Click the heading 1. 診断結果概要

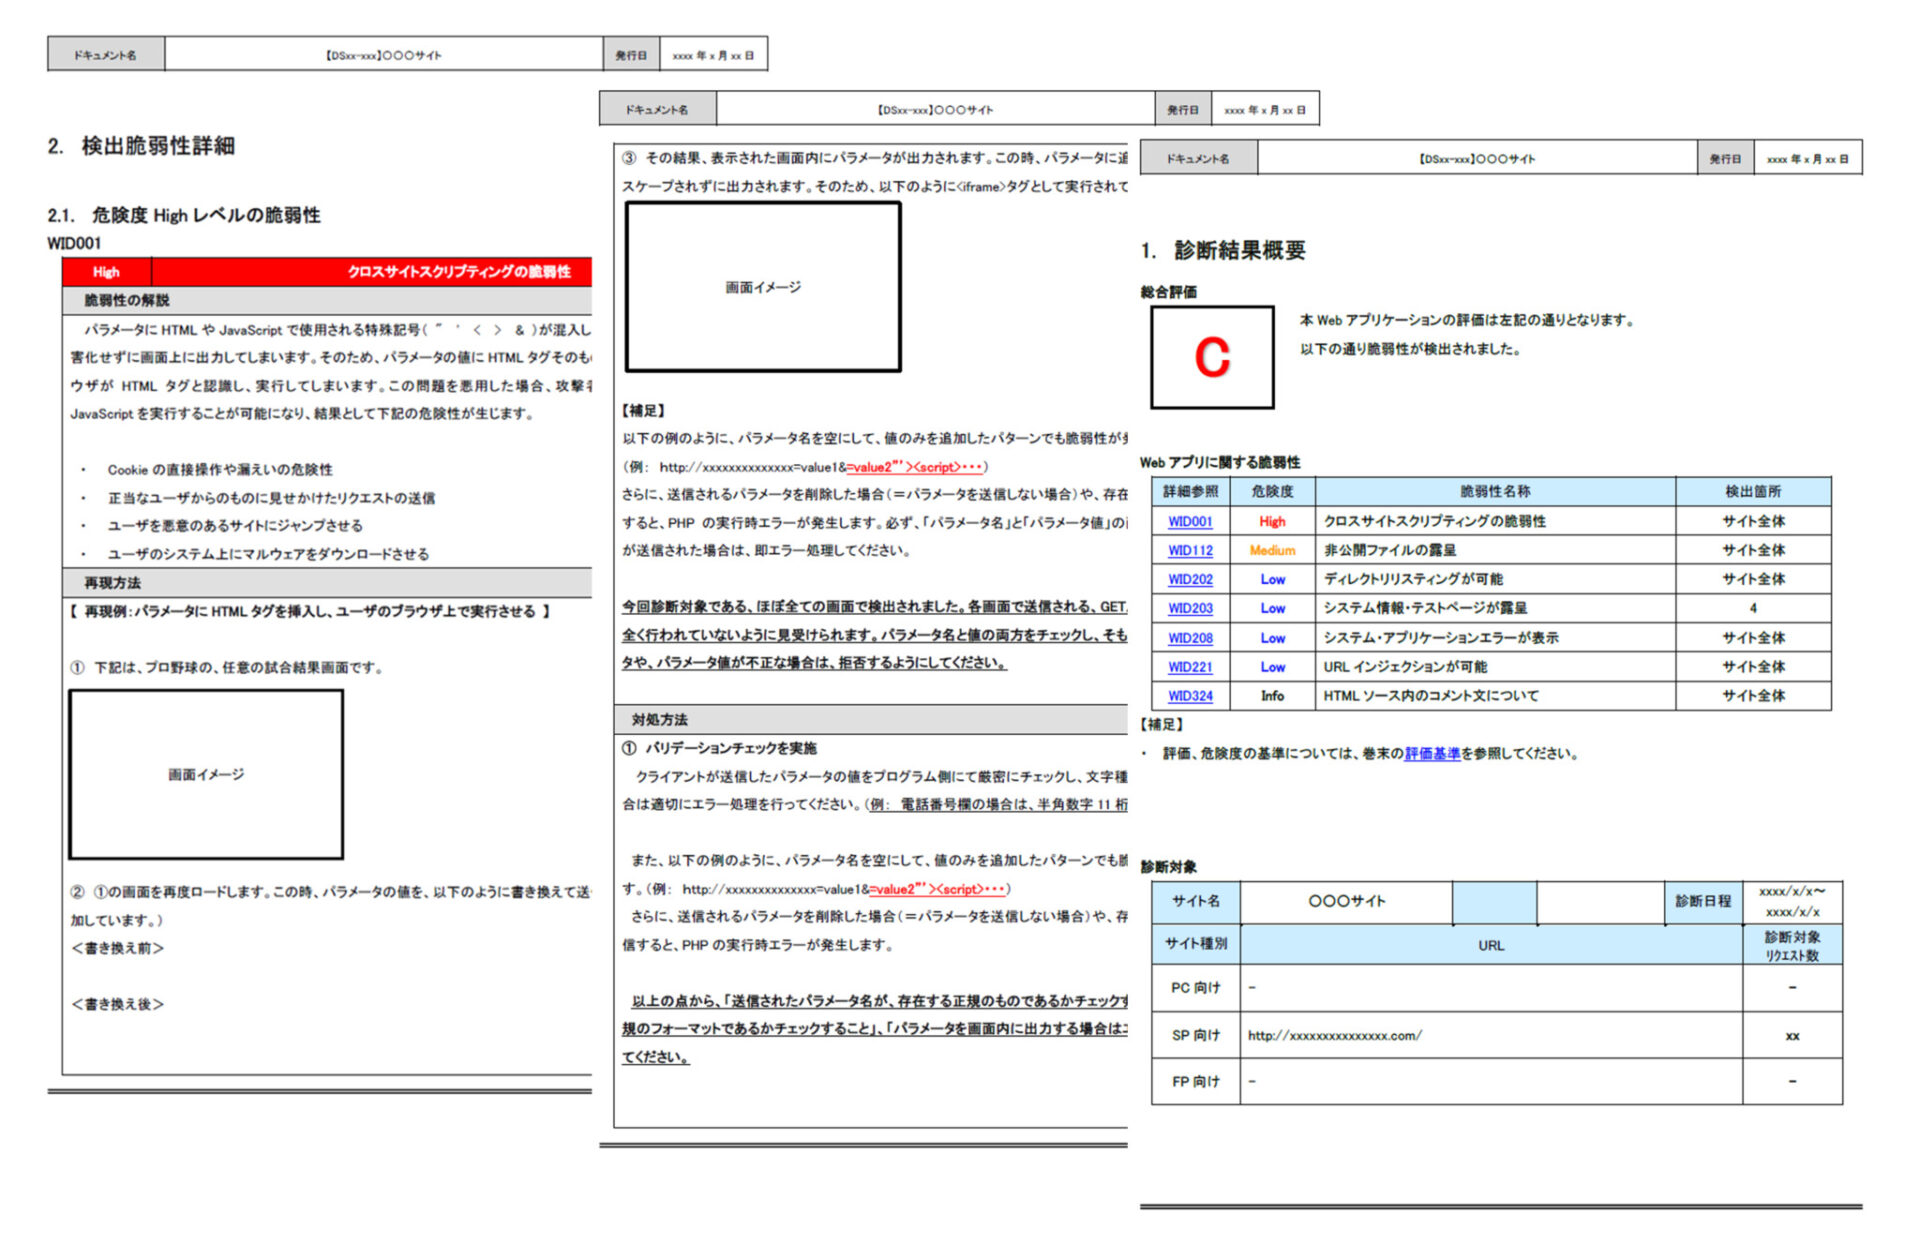click(1223, 250)
